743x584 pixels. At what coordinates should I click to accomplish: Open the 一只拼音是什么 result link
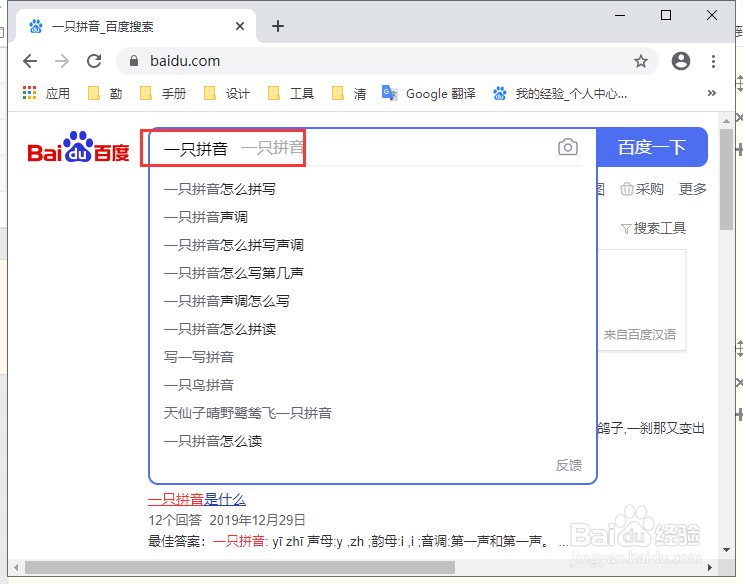point(197,499)
